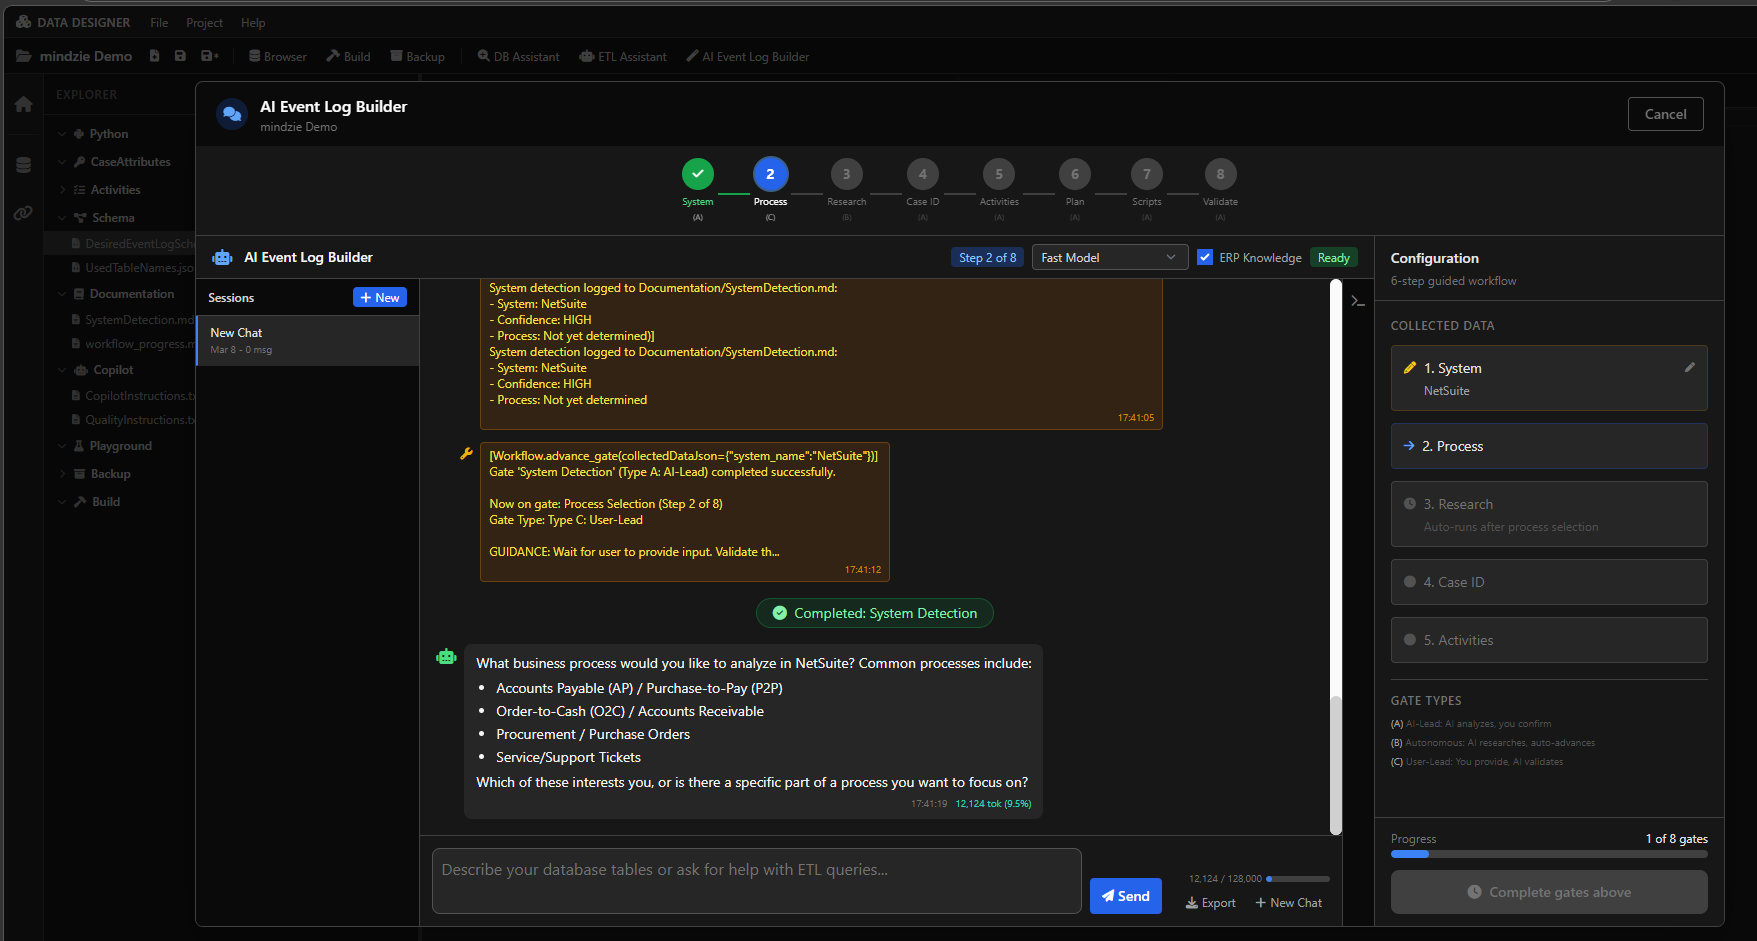Click the chat scrollbar thumb

[1335, 765]
